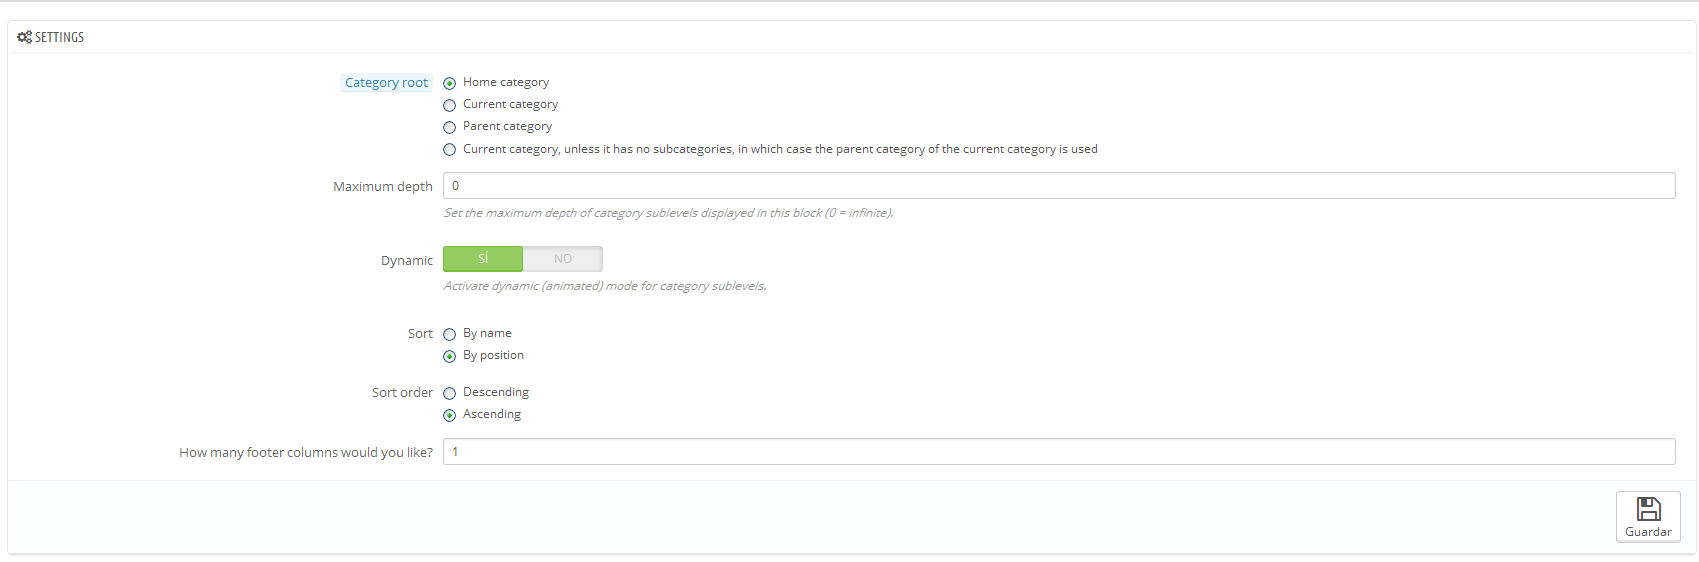Screen dimensions: 1699x562
Task: Click the footer columns input field
Action: (1059, 452)
